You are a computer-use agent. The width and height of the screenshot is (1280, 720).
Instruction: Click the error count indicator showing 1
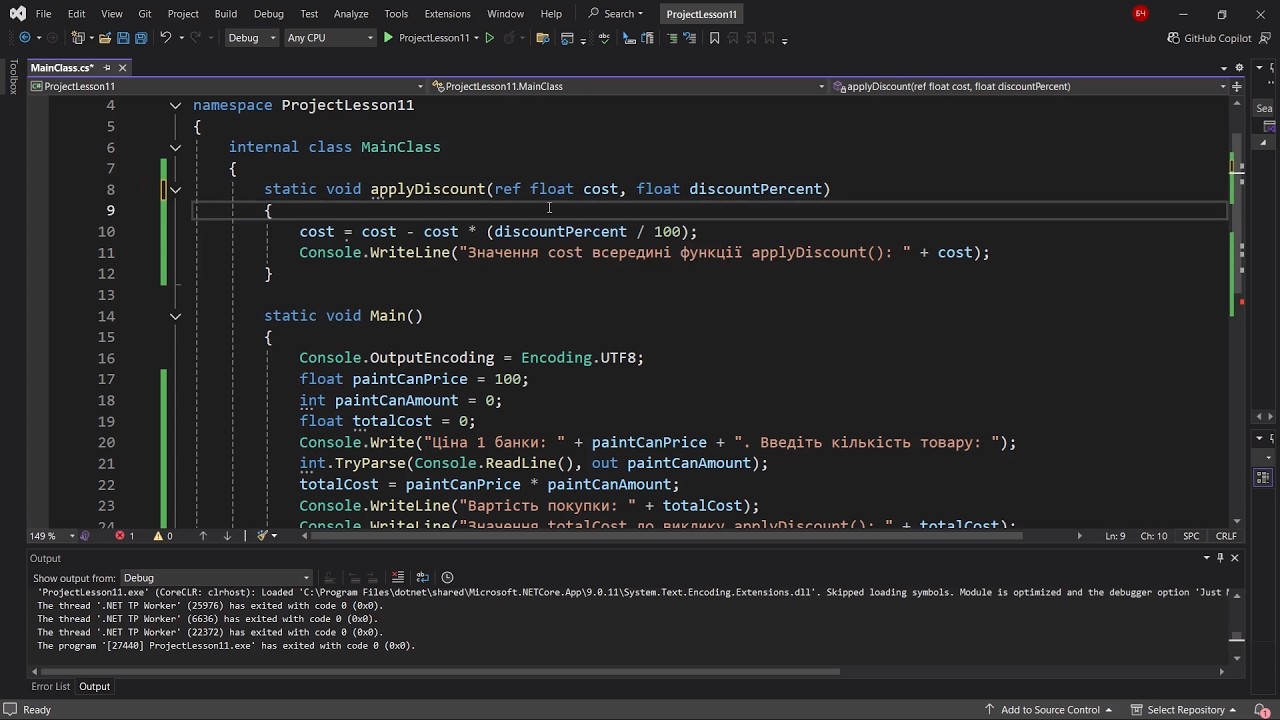pos(124,536)
